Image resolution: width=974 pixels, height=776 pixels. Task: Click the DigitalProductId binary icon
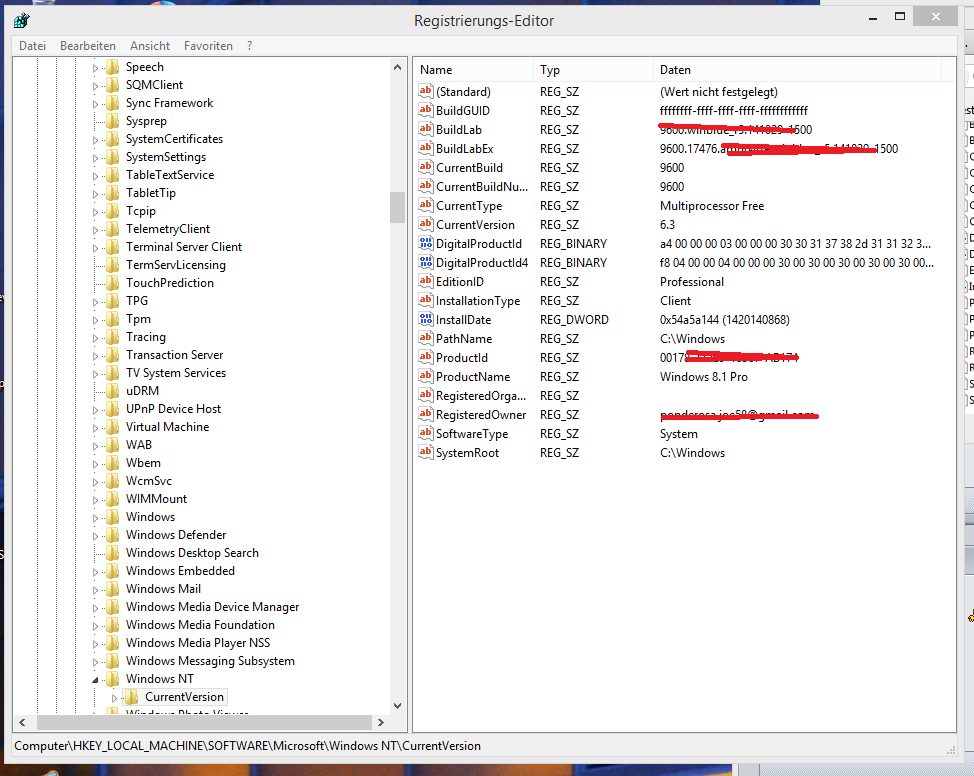pos(426,244)
